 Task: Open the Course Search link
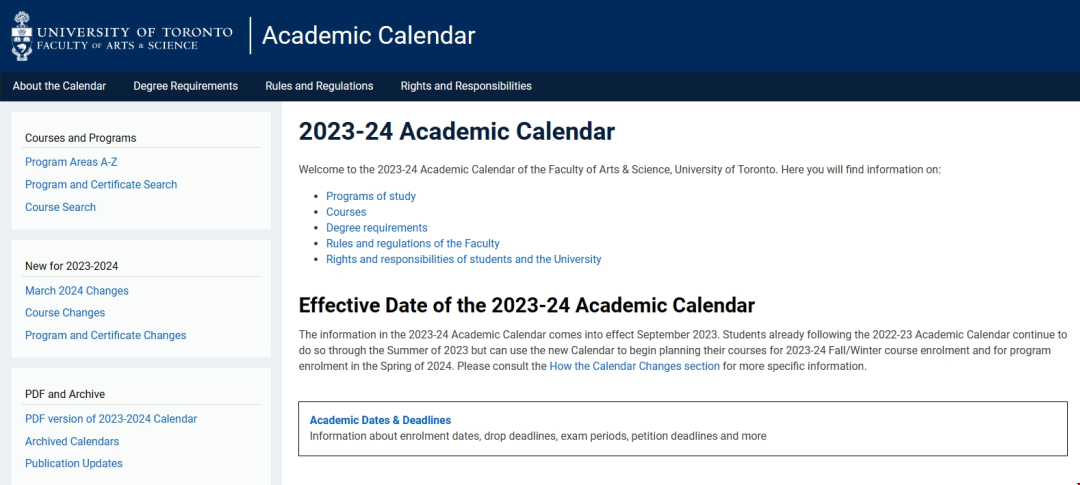coord(60,207)
